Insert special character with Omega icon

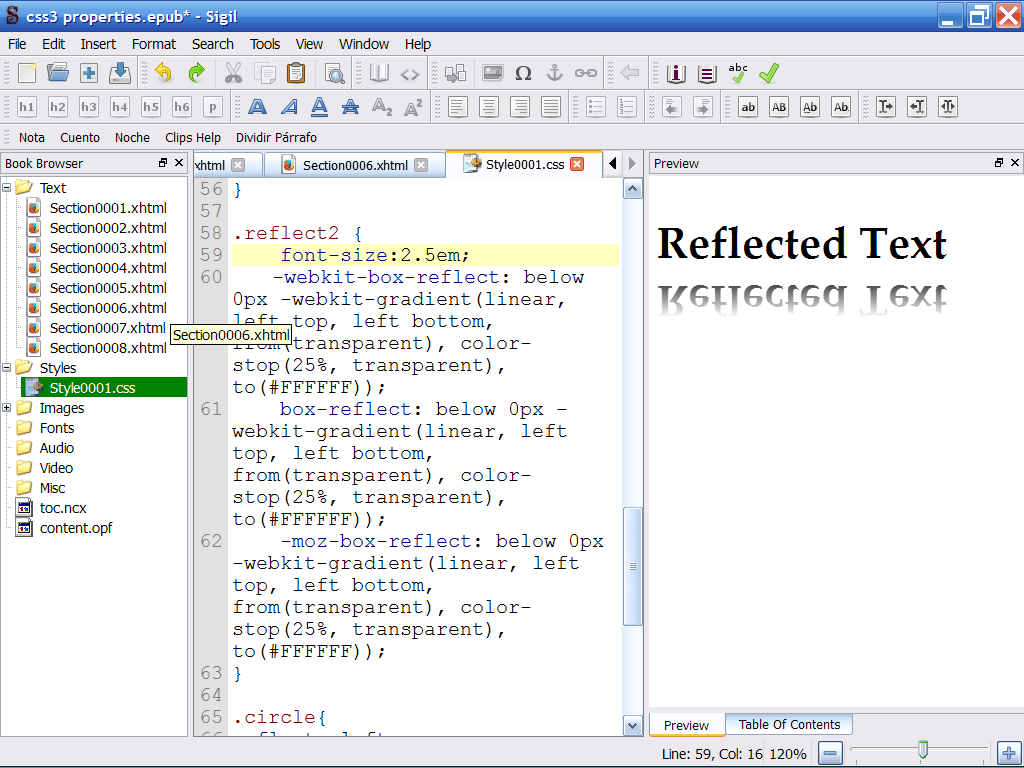pos(523,73)
